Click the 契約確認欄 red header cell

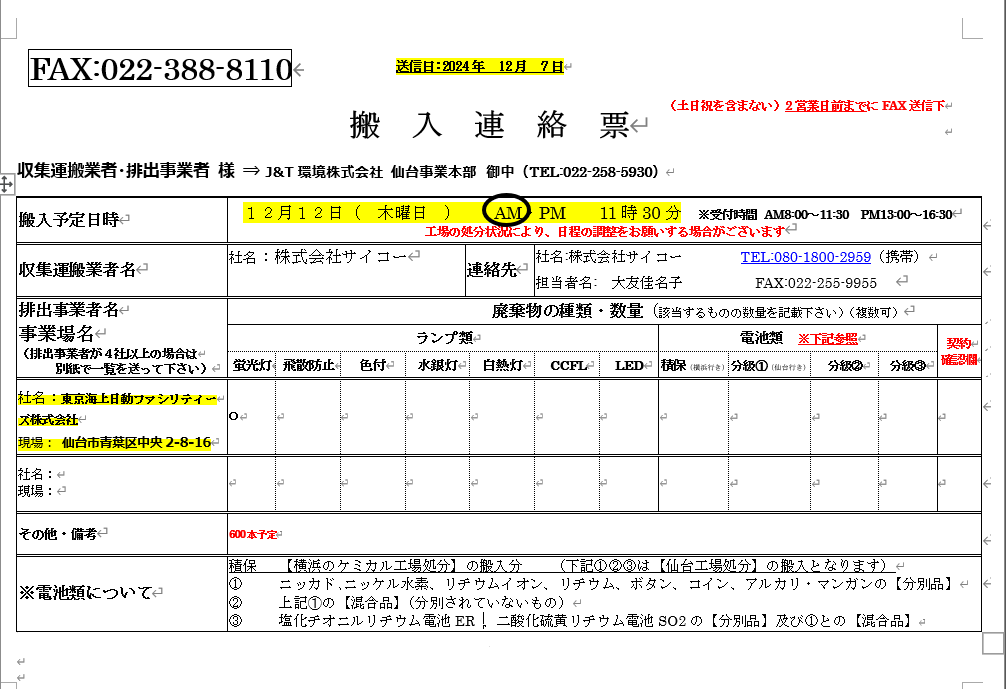click(x=960, y=351)
